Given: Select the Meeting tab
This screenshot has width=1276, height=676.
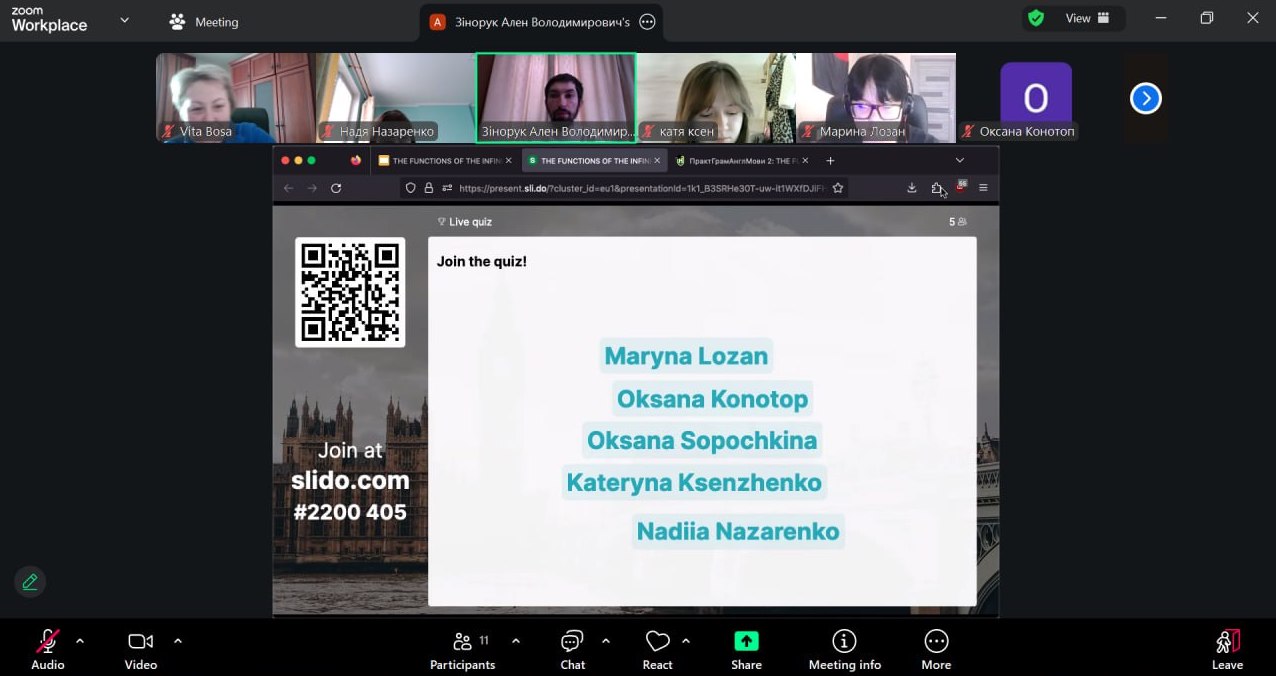Looking at the screenshot, I should tap(205, 21).
